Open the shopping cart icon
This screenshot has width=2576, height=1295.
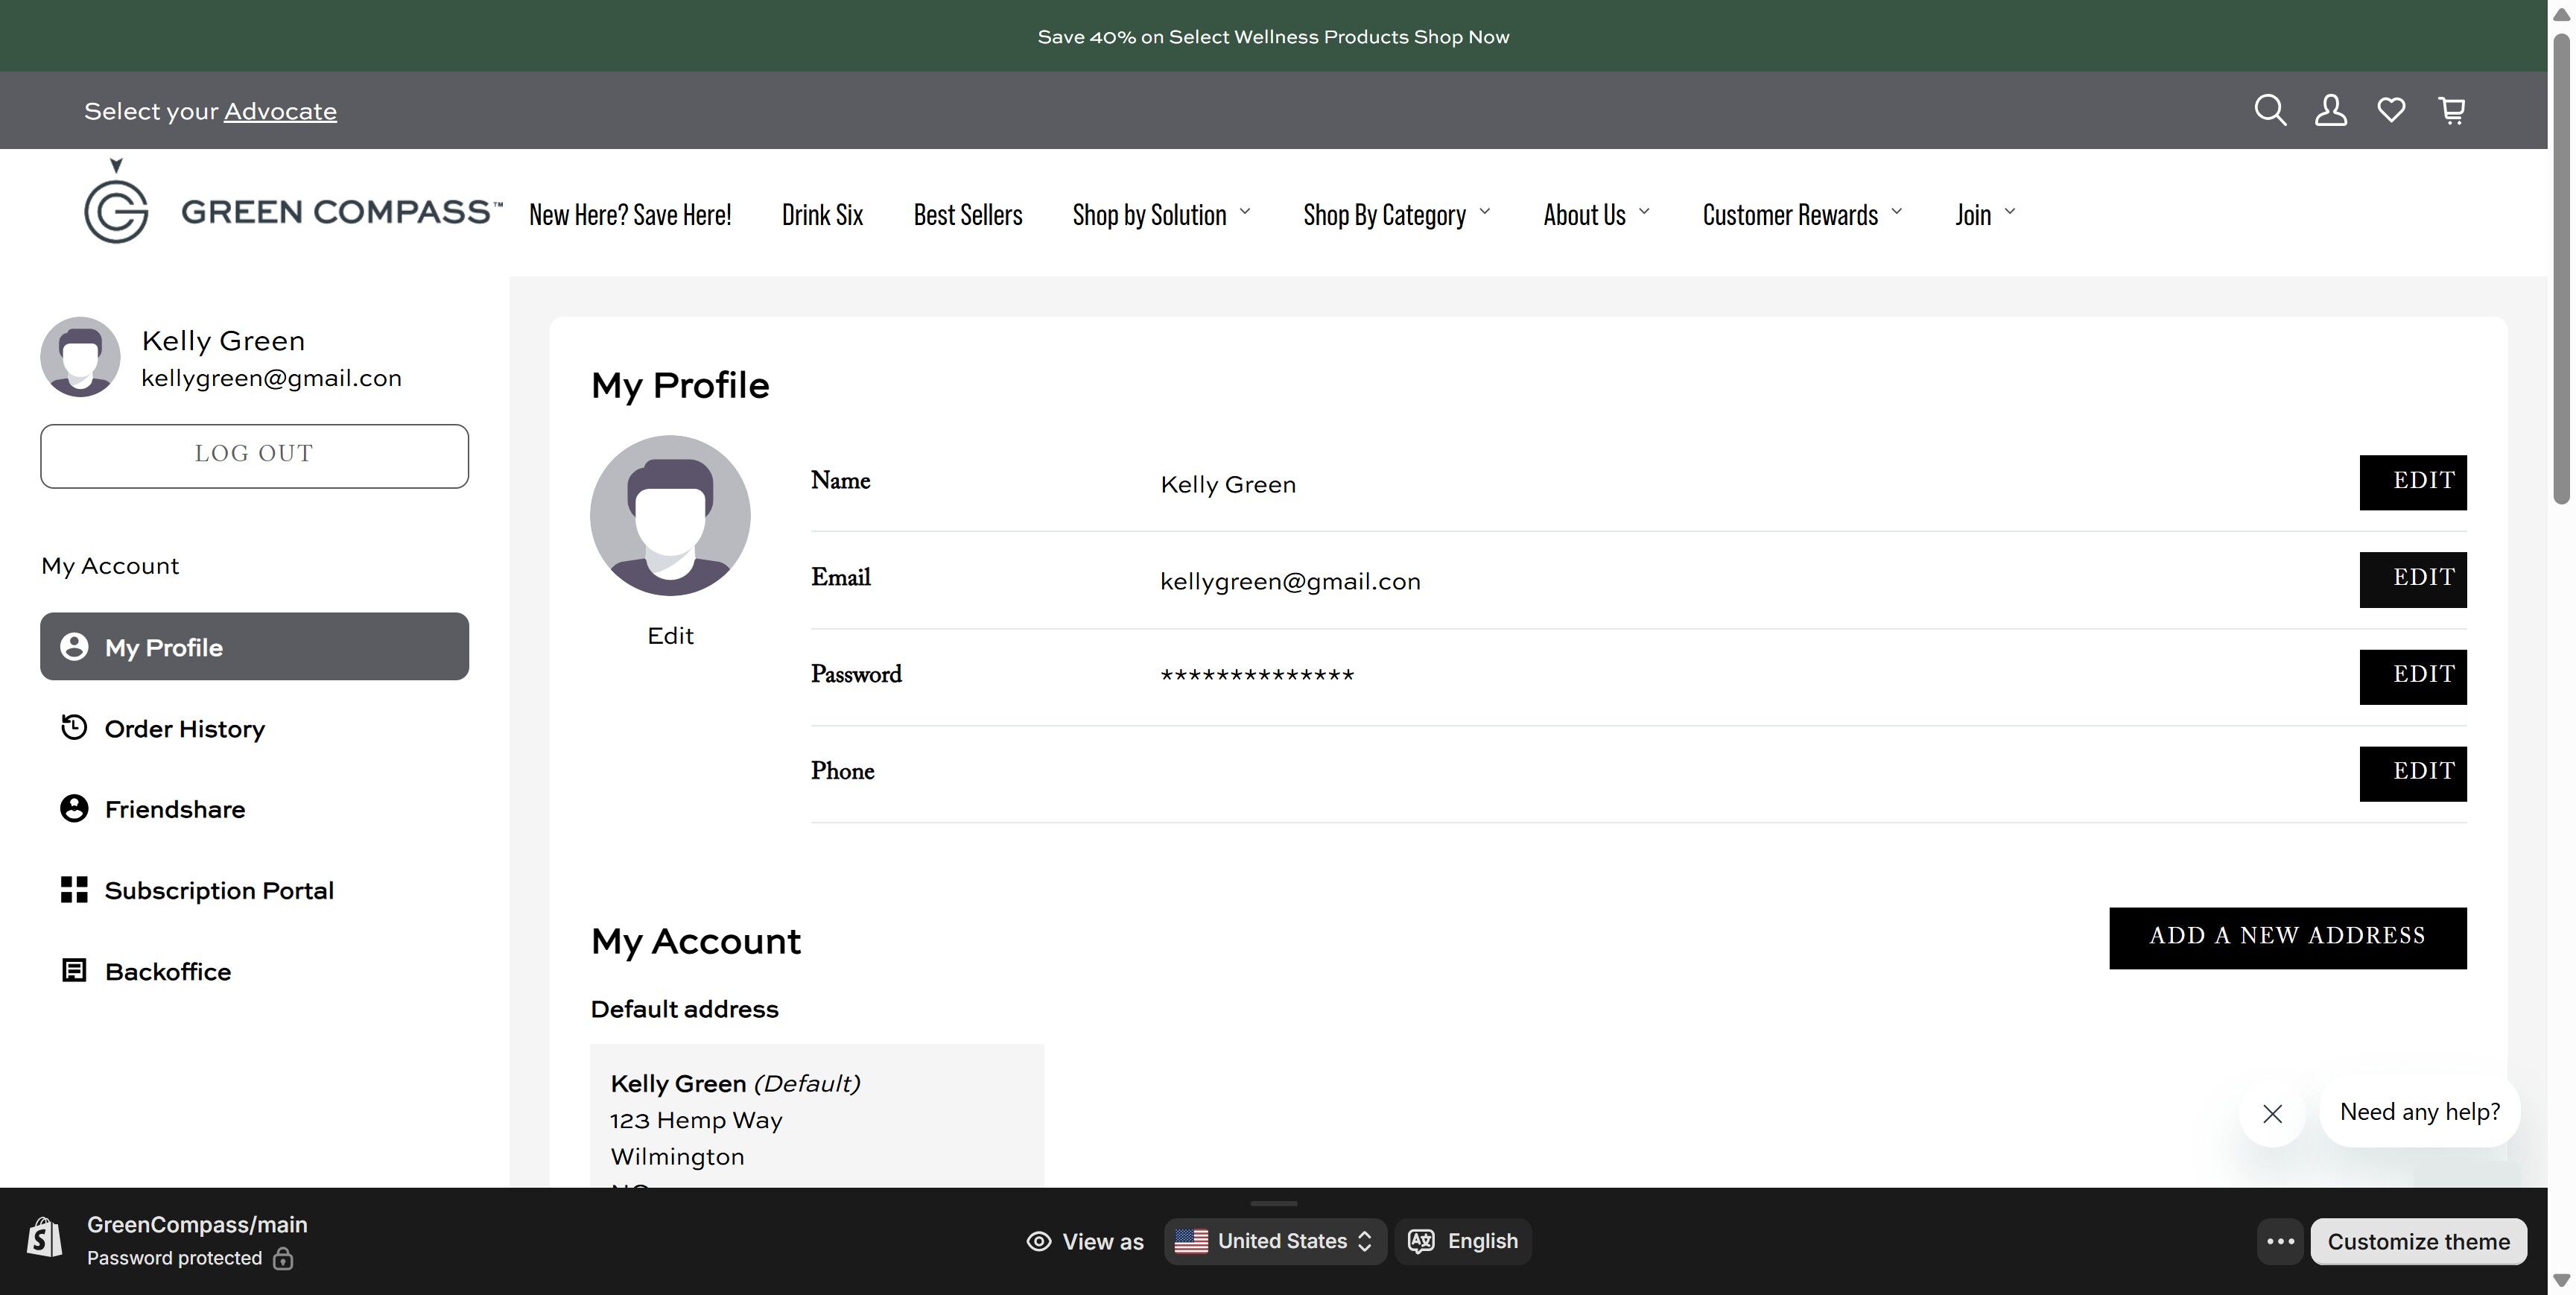(x=2452, y=110)
